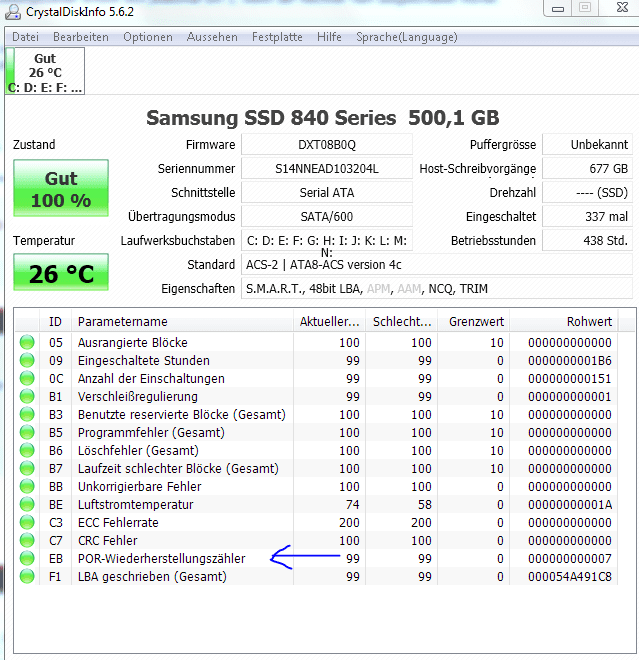Screen dimensions: 639x660
Task: Click the Rohwert column header
Action: point(564,322)
